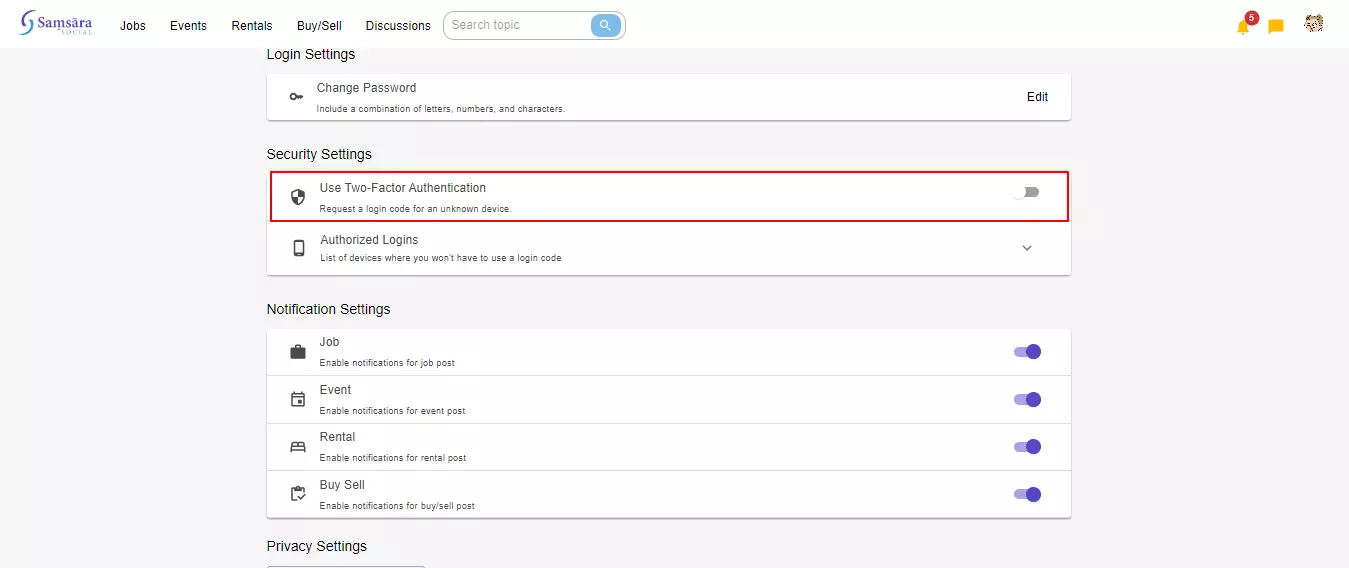Click 'Enable notifications for job post' text

coord(387,363)
